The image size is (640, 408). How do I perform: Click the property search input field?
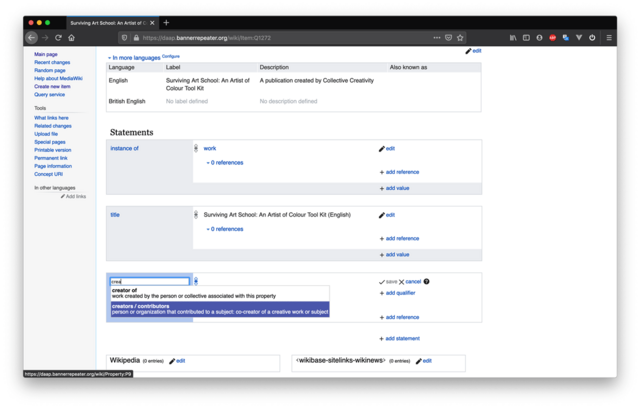click(149, 282)
